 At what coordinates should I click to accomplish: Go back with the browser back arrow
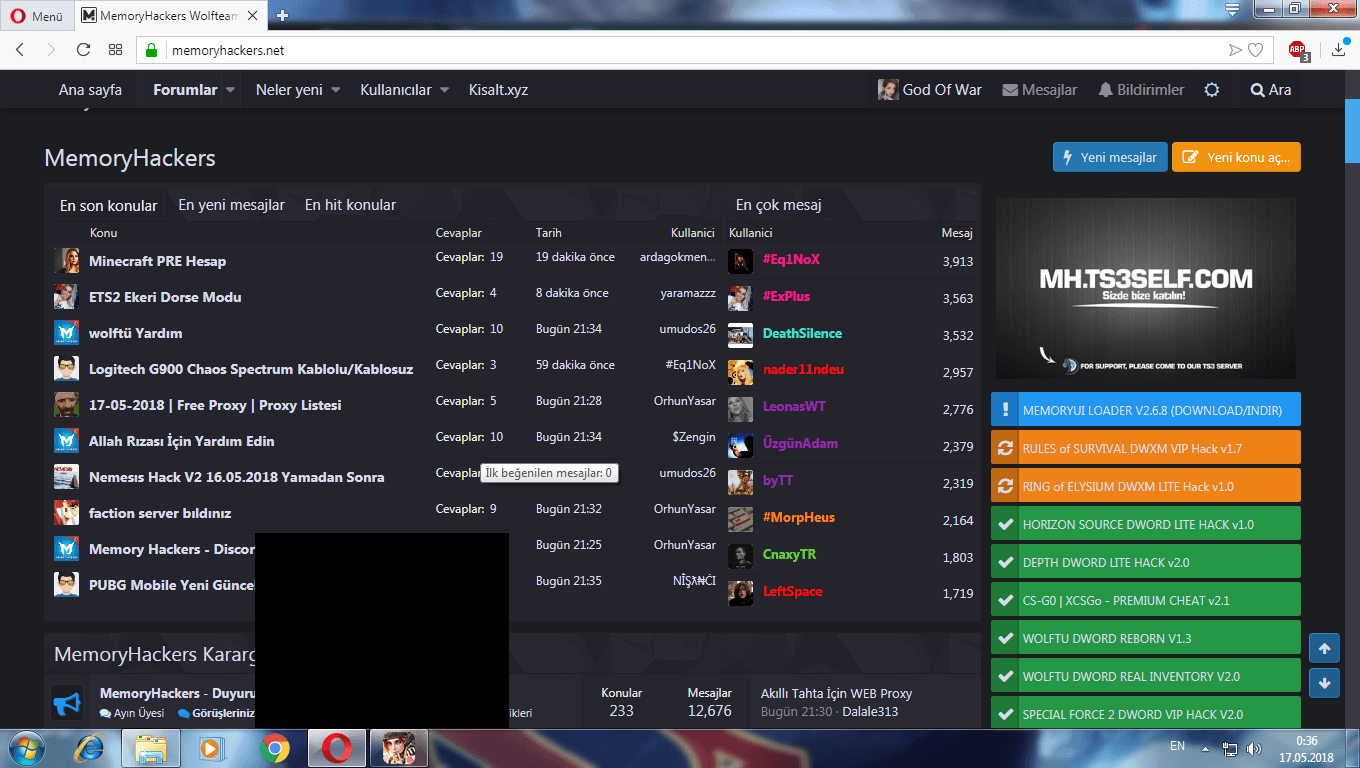tap(20, 50)
